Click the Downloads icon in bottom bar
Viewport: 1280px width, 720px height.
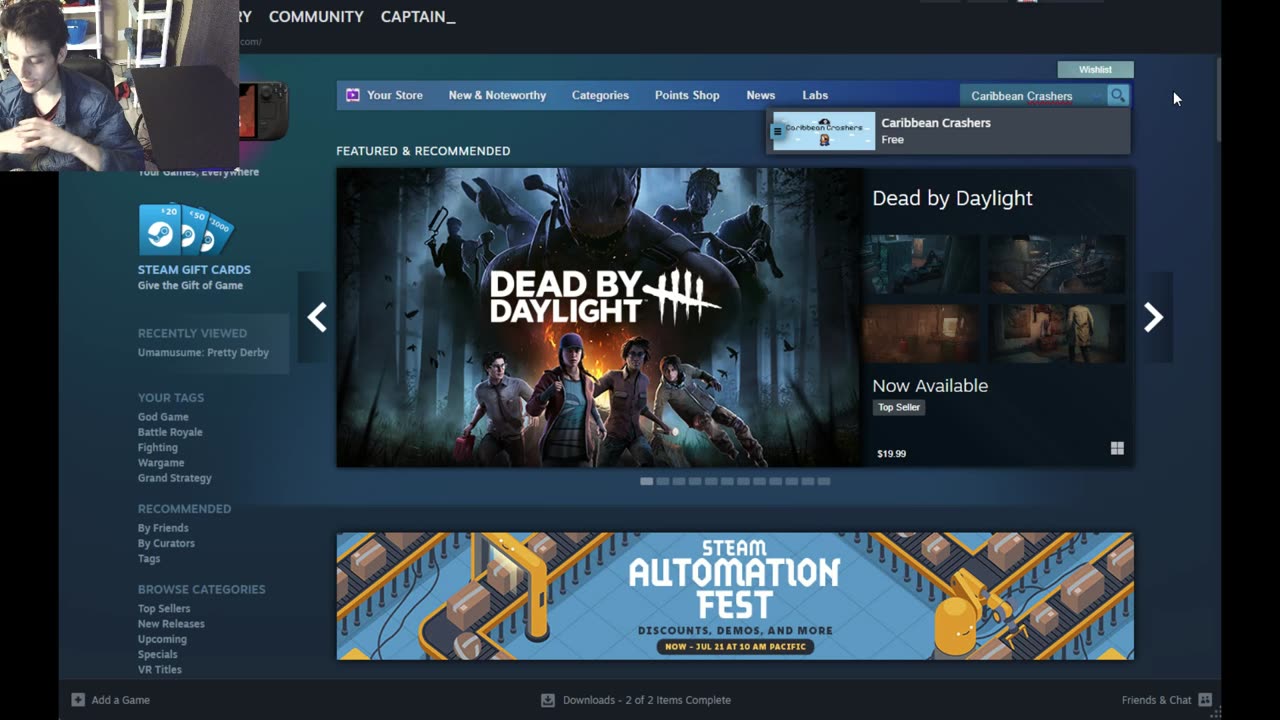[x=548, y=700]
